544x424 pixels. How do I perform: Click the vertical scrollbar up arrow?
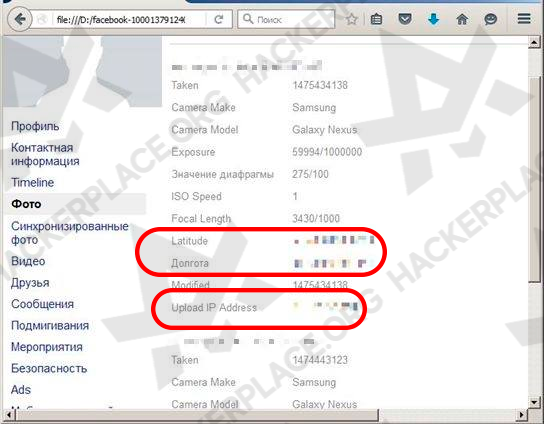coord(534,43)
